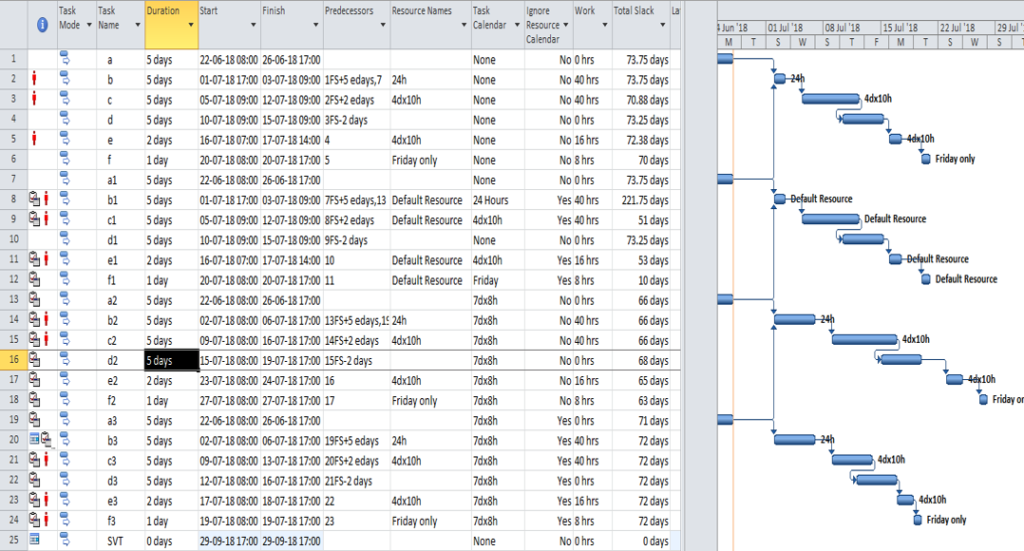Open the Resource Names column filter dropdown
The width and height of the screenshot is (1024, 551).
point(464,25)
